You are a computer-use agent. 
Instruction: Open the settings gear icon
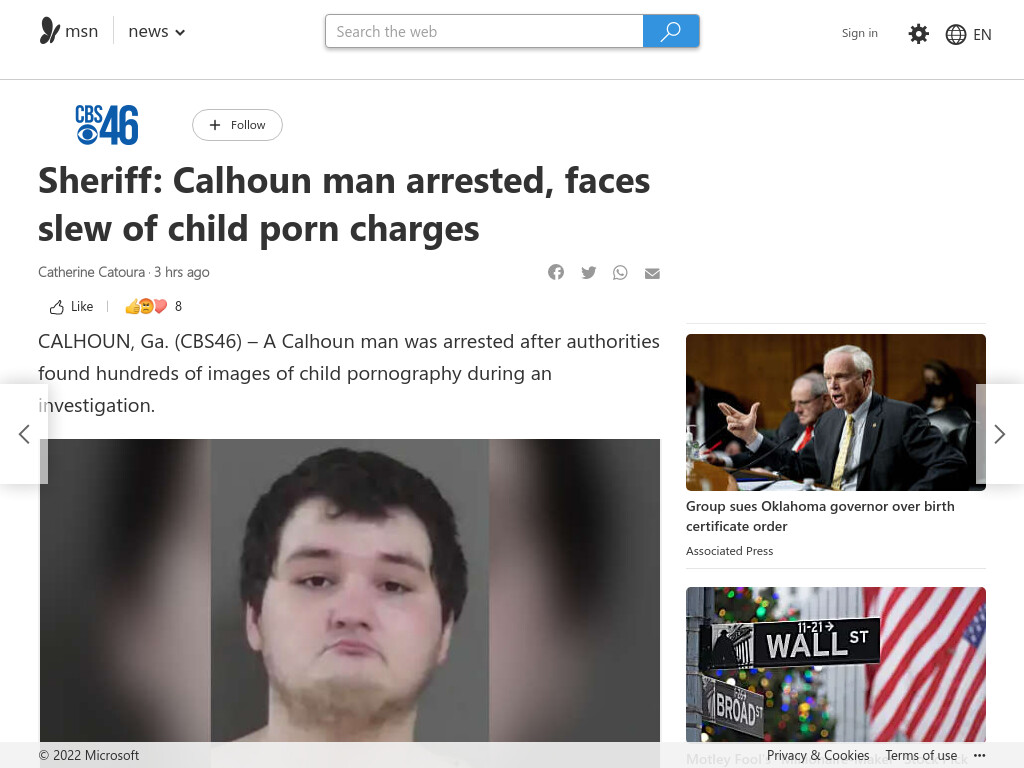(918, 33)
